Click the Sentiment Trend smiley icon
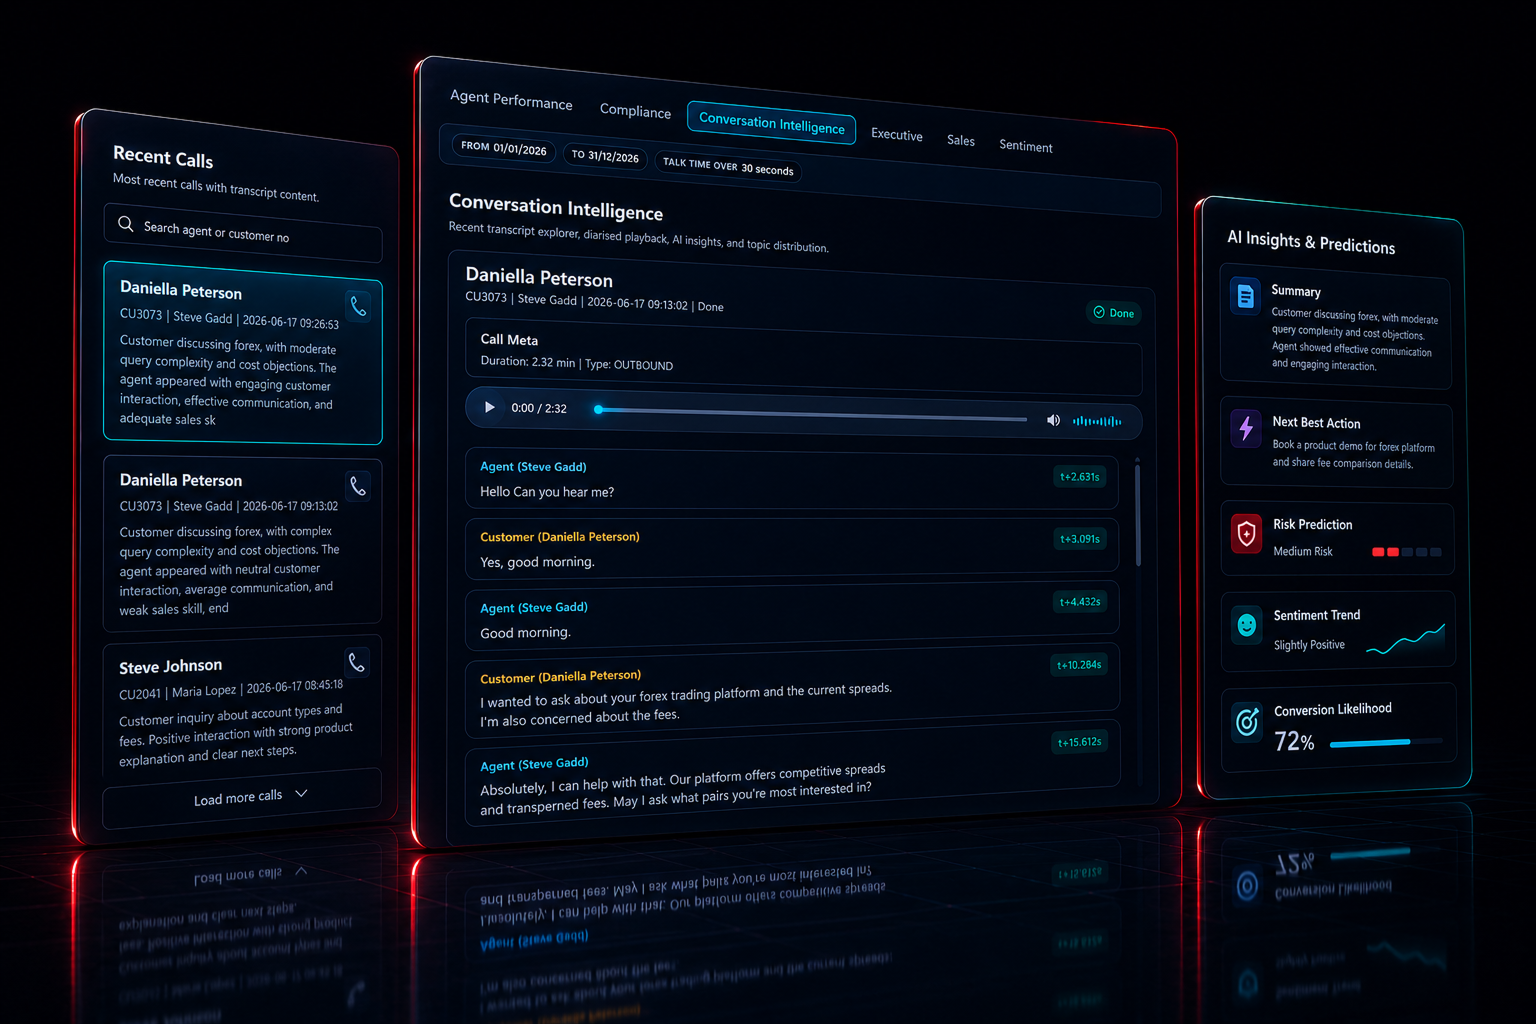The image size is (1536, 1024). 1247,625
